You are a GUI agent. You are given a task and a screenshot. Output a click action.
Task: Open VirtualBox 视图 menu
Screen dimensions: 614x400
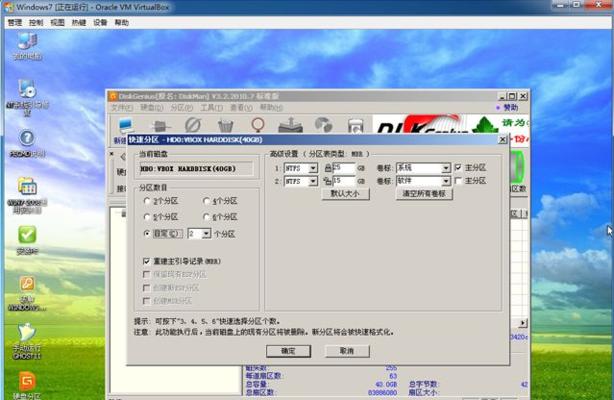(58, 23)
